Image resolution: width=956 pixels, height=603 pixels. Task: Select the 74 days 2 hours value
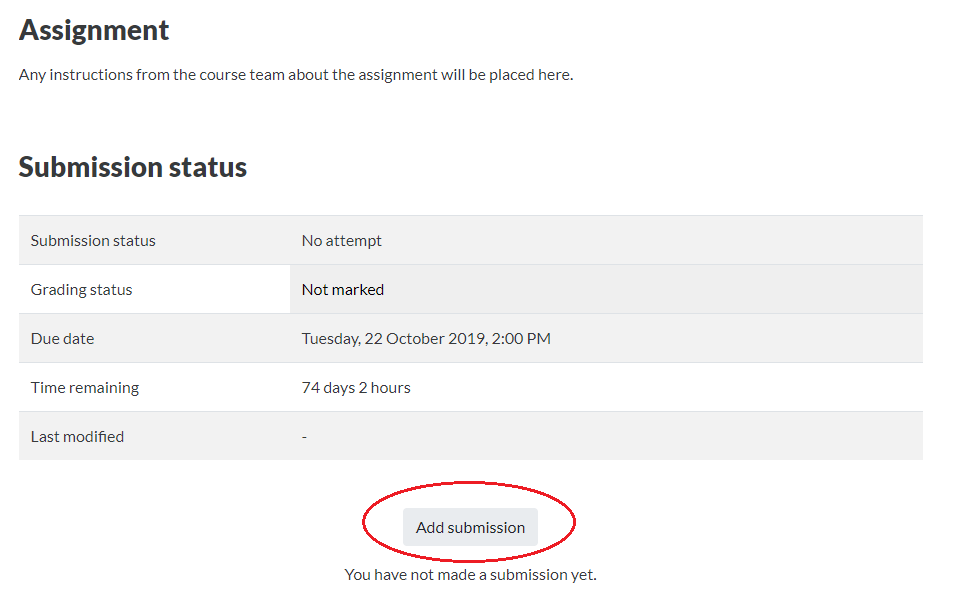point(356,388)
